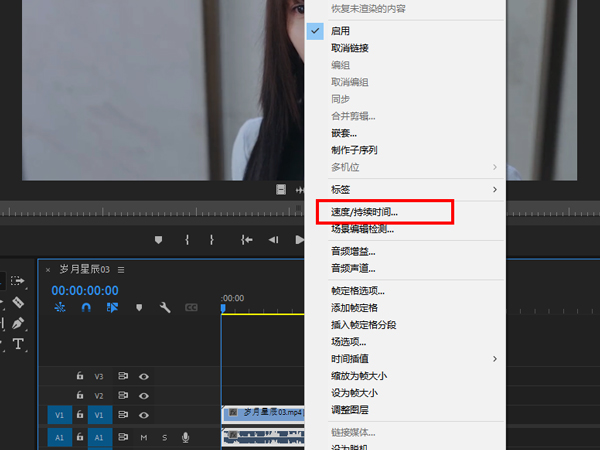Select the Type tool
Screen dimensions: 600x450
click(17, 343)
